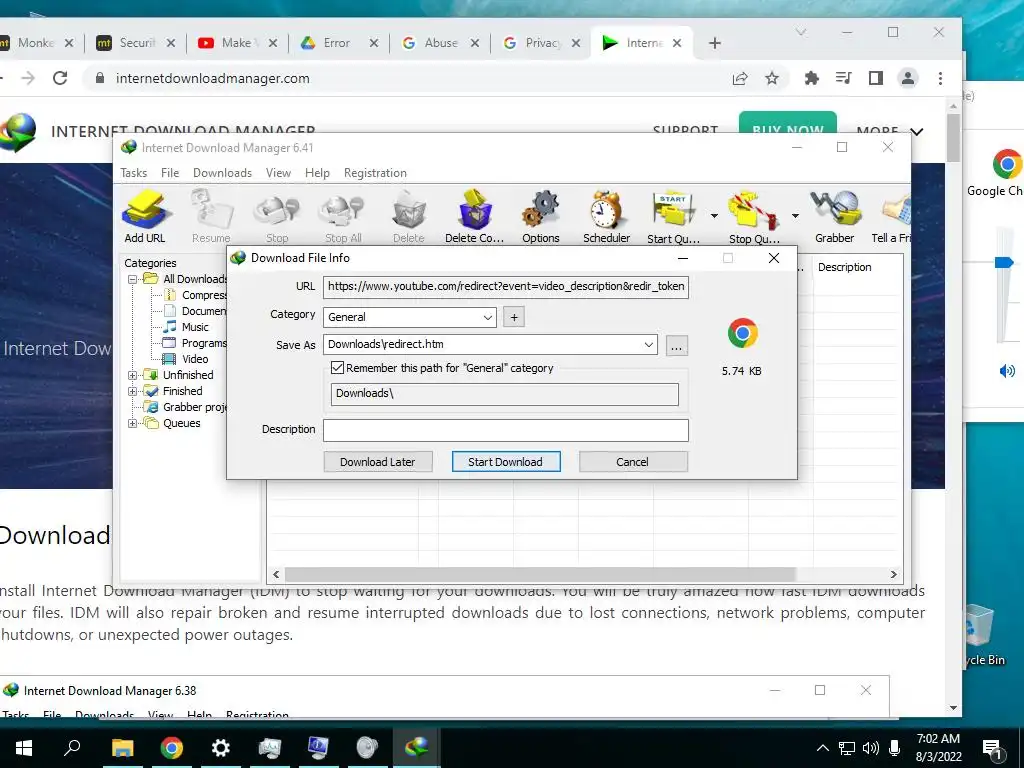Click the Resume toolbar icon
This screenshot has height=768, width=1024.
[x=211, y=216]
